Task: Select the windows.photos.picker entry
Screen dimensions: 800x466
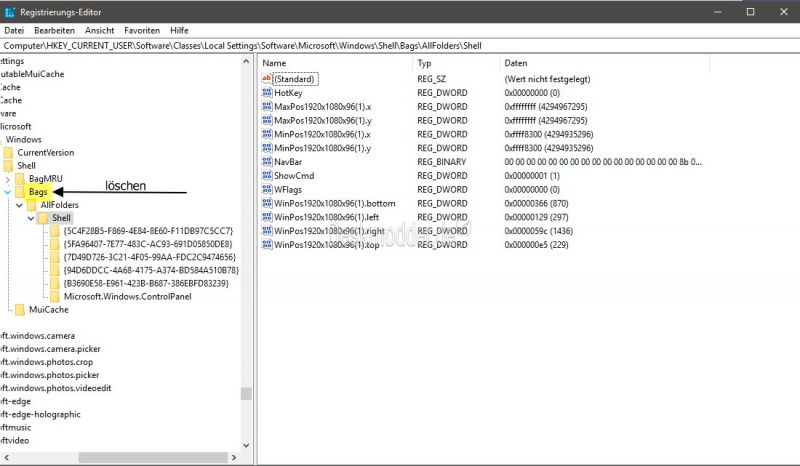Action: (x=50, y=375)
